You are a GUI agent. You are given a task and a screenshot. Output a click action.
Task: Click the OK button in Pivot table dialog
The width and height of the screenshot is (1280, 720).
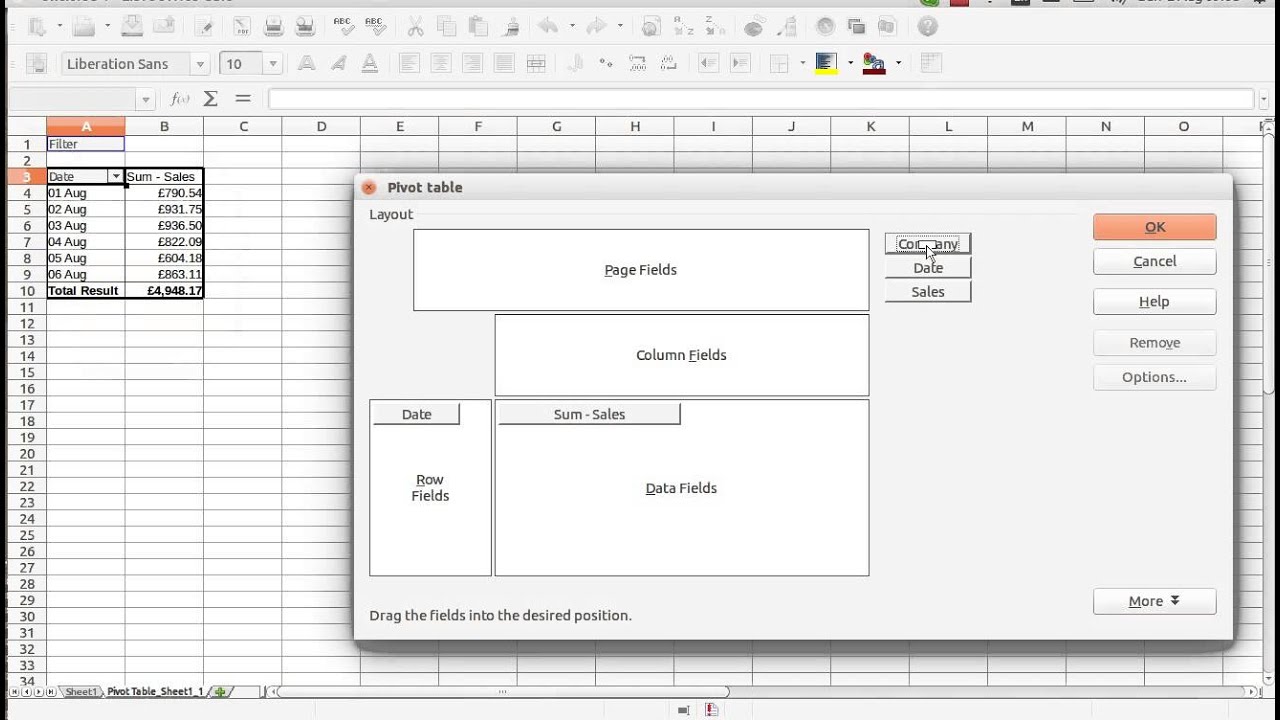tap(1154, 227)
